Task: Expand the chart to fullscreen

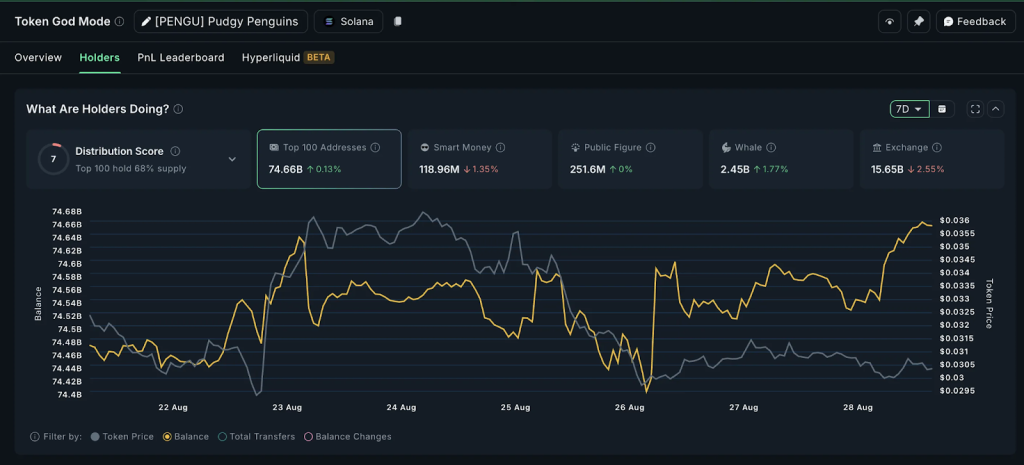Action: point(975,109)
